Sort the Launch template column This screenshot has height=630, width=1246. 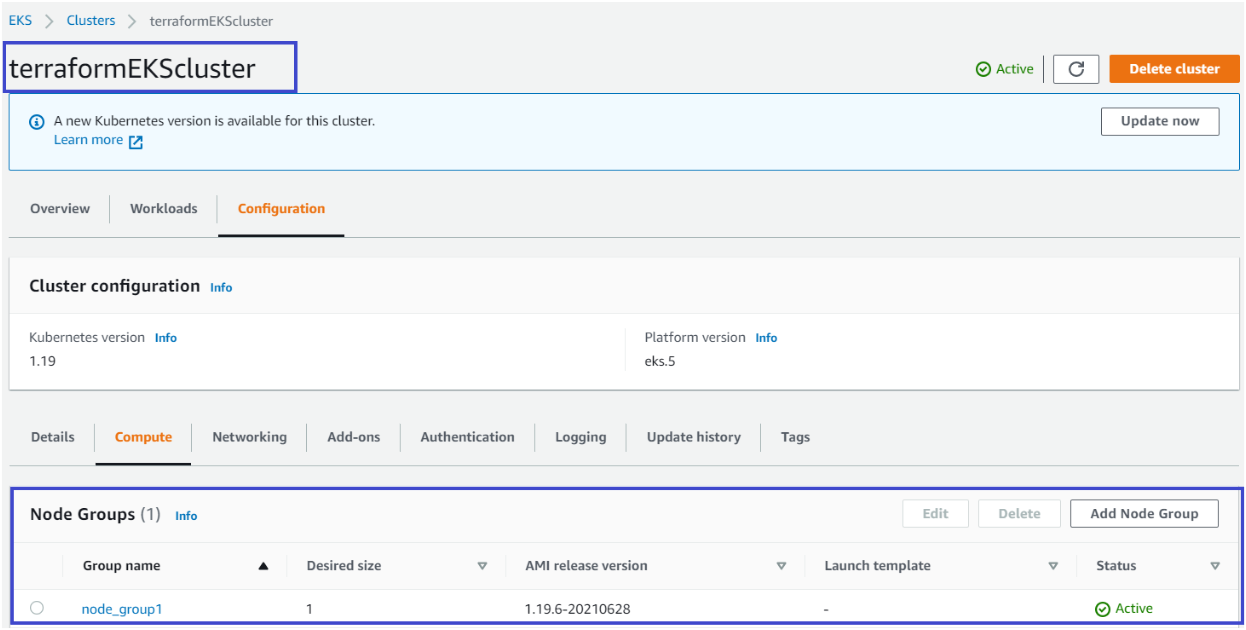pyautogui.click(x=1053, y=566)
